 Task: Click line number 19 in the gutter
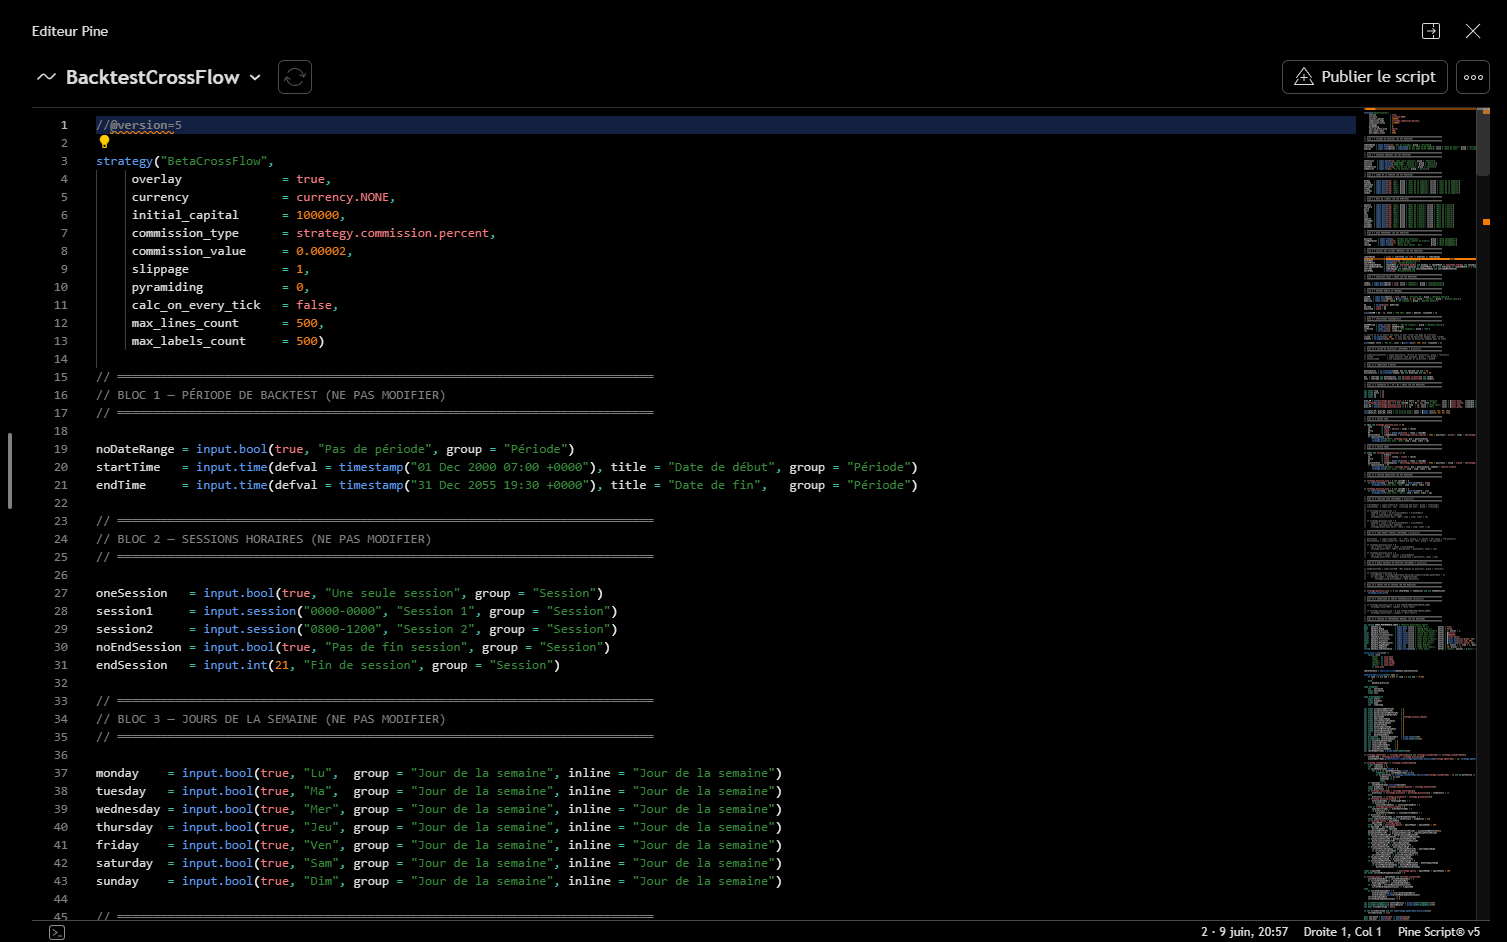61,449
